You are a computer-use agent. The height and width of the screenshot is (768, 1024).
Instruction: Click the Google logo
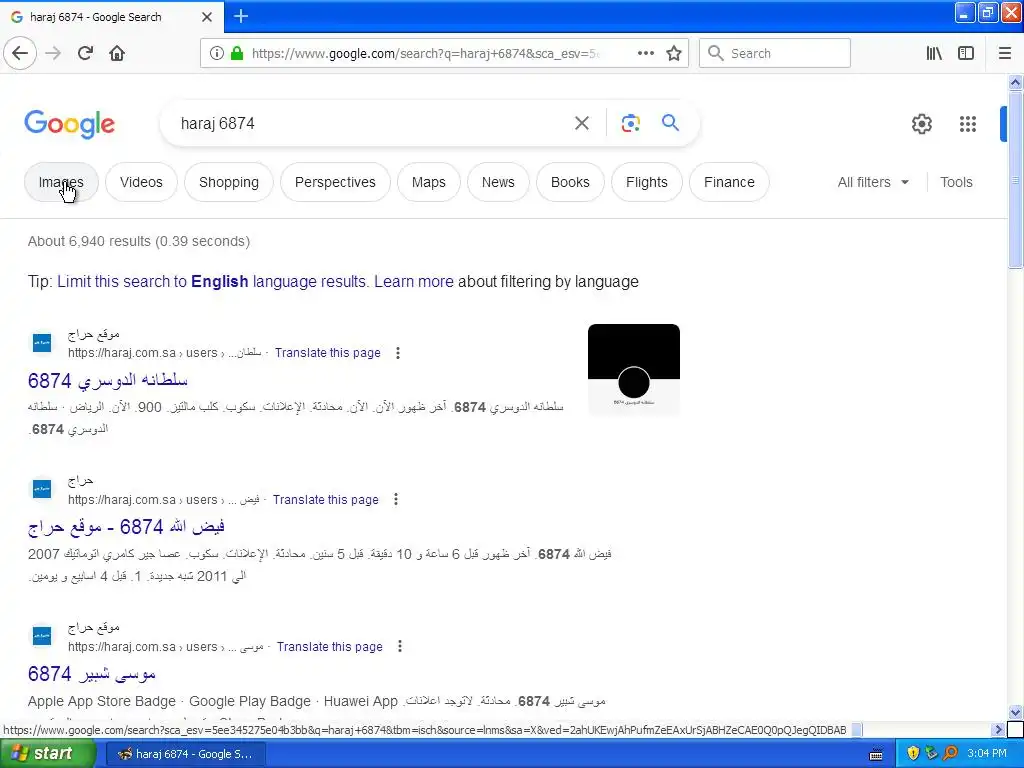(69, 124)
